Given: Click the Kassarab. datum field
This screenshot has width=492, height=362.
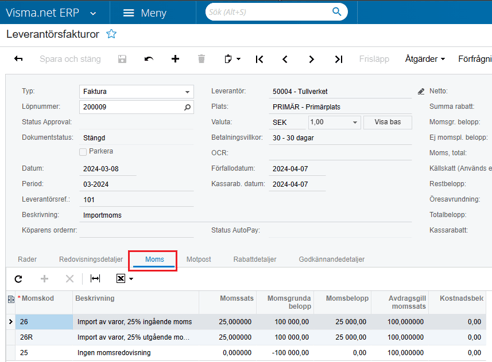Looking at the screenshot, I should tap(297, 184).
